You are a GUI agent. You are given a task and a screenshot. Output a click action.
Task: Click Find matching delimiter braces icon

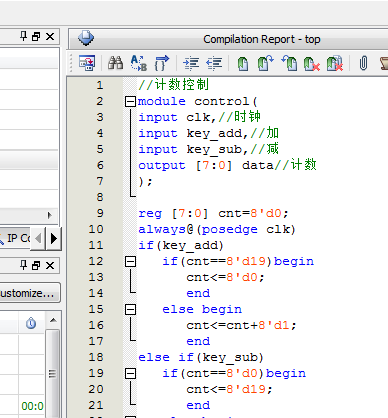(x=161, y=63)
